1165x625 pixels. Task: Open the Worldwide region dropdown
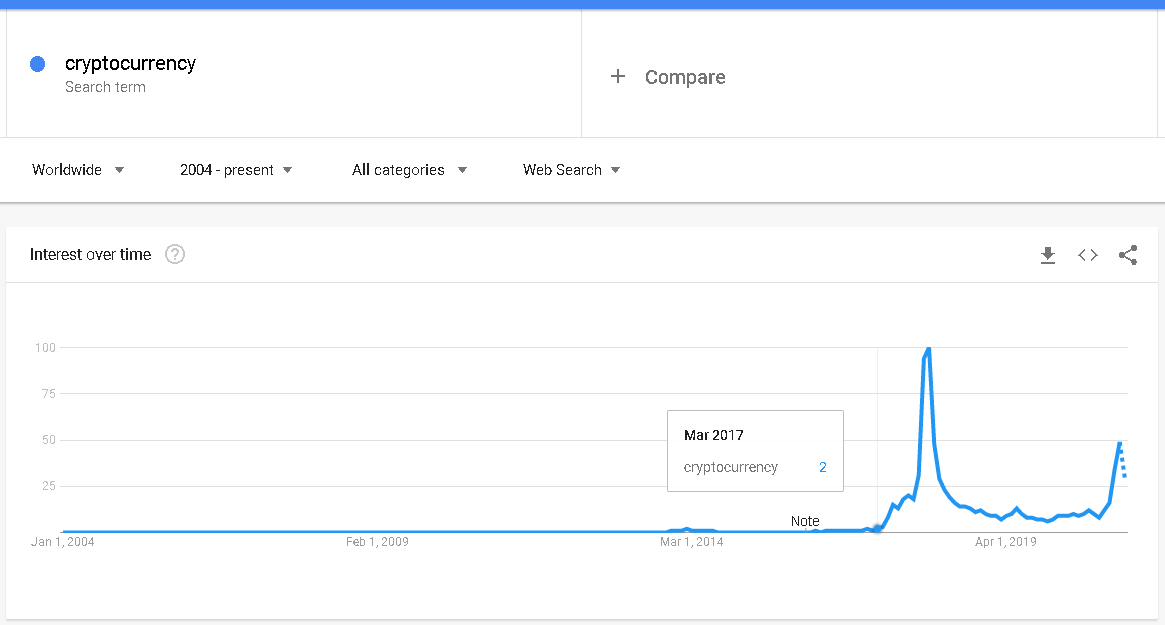tap(78, 170)
